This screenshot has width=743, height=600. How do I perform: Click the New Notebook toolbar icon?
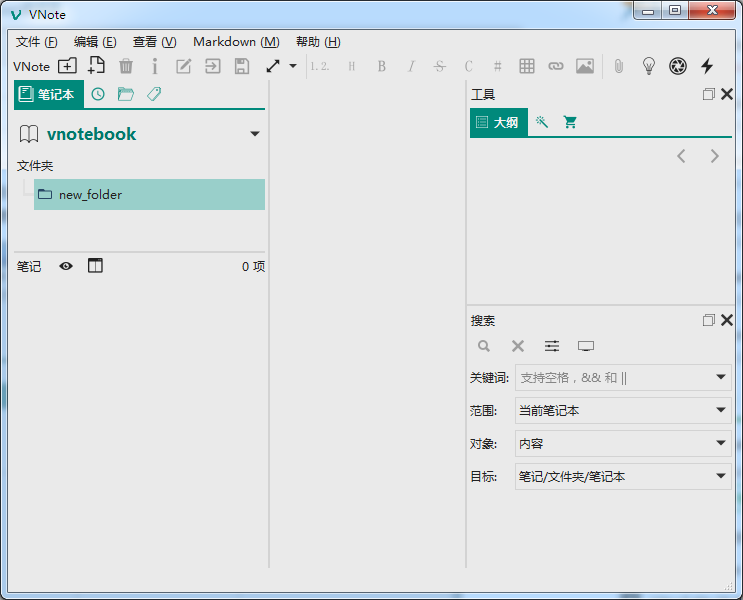tap(67, 66)
